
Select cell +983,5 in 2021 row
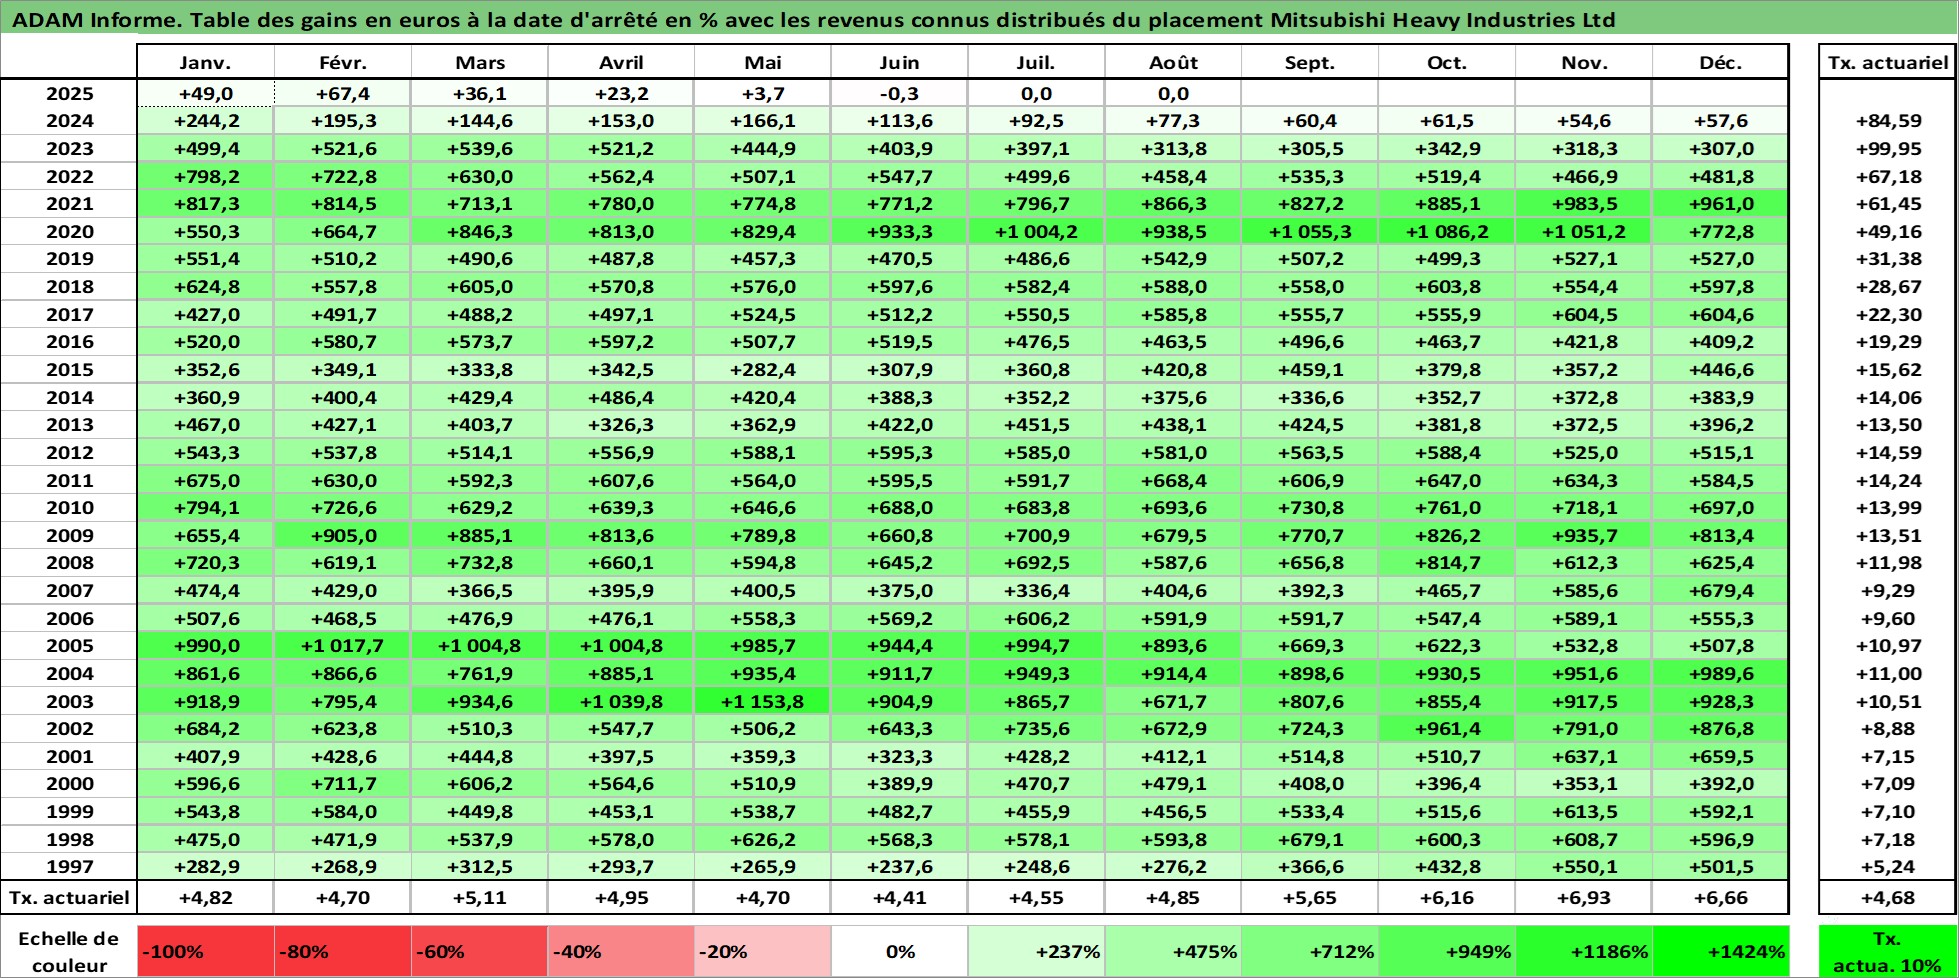[1584, 204]
